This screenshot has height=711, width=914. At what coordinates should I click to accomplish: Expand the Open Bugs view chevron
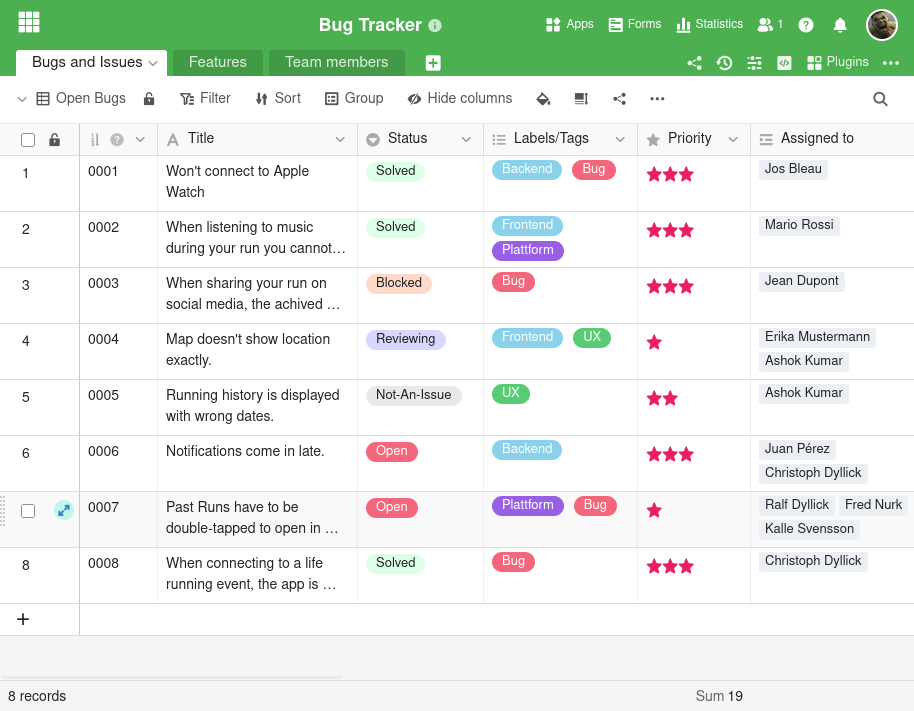20,98
